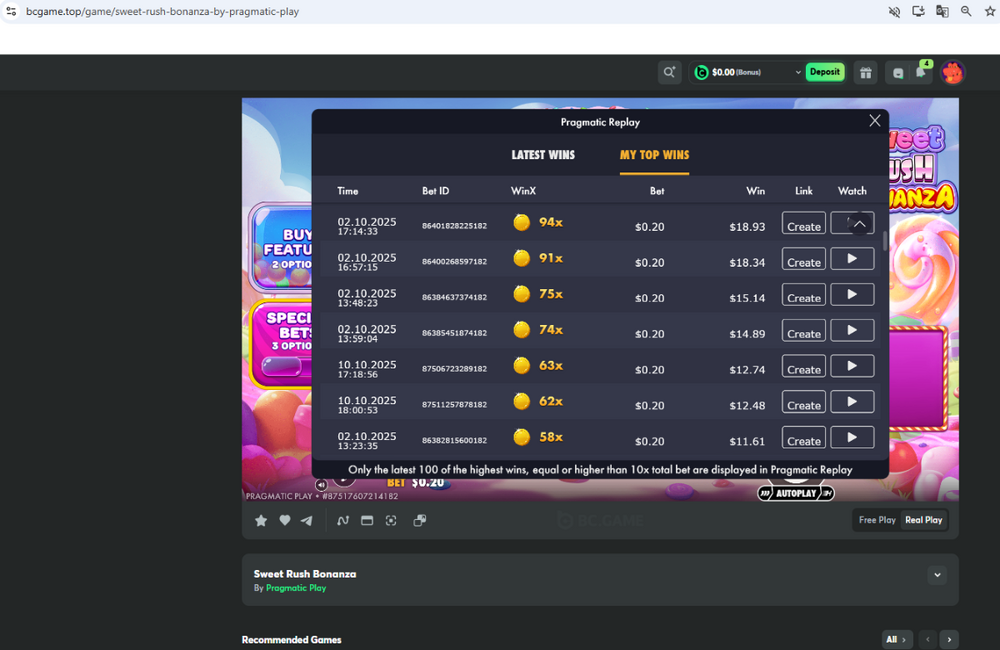Switch to the LATEST WINS tab
1000x650 pixels.
click(x=543, y=155)
